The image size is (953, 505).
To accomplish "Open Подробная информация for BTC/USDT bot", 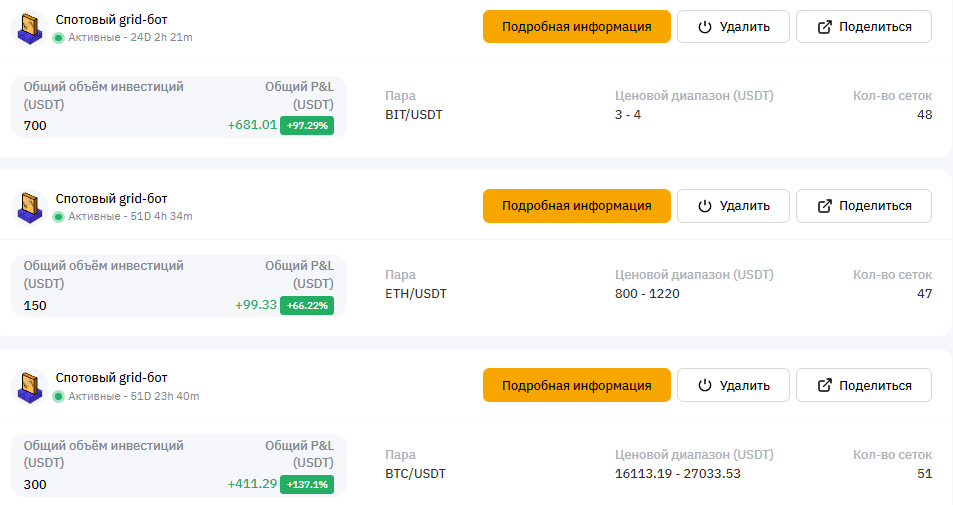I will (577, 385).
